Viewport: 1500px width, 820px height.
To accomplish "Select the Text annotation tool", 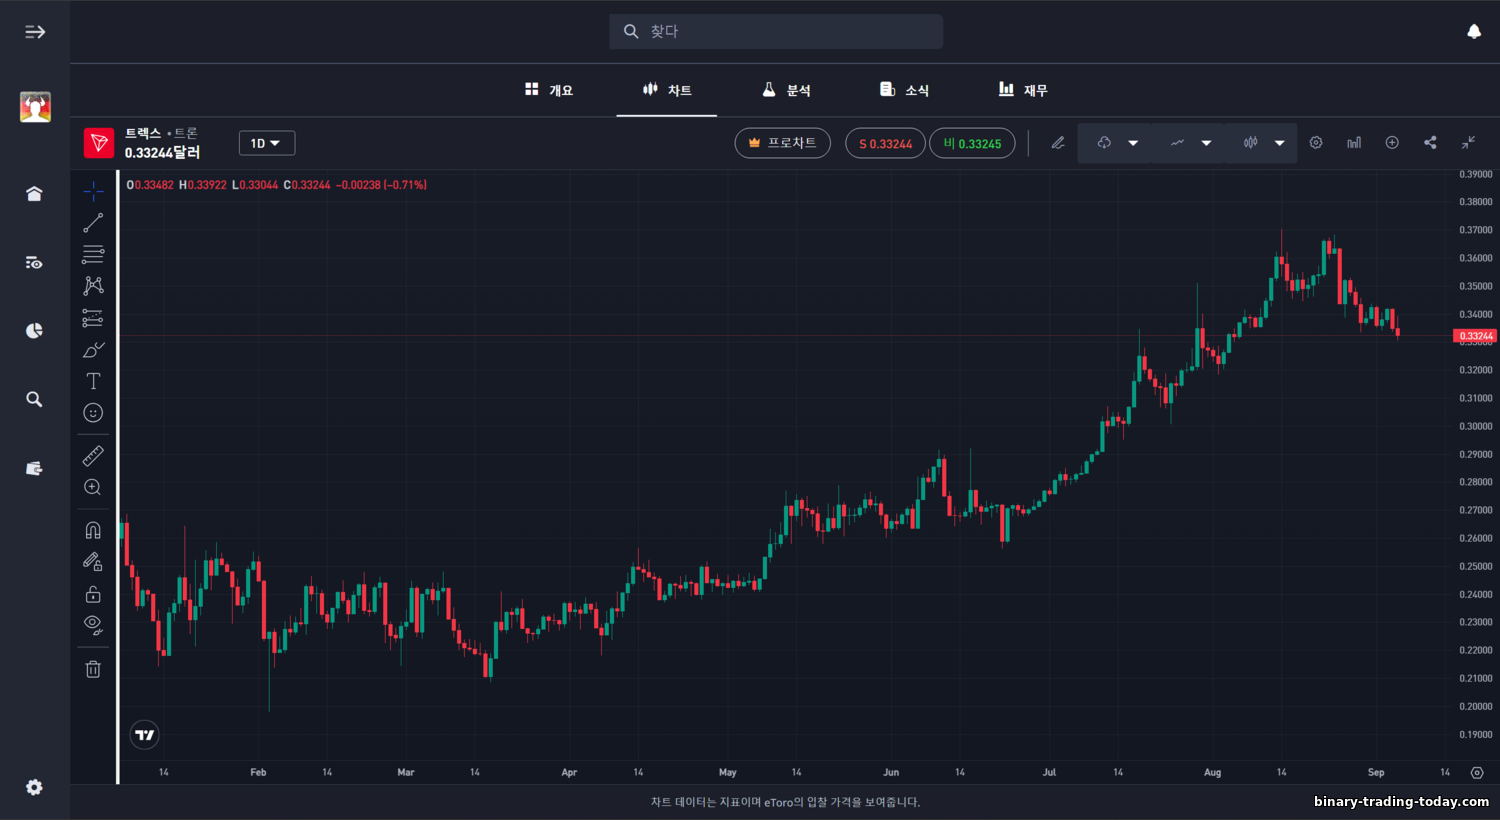I will (x=93, y=381).
